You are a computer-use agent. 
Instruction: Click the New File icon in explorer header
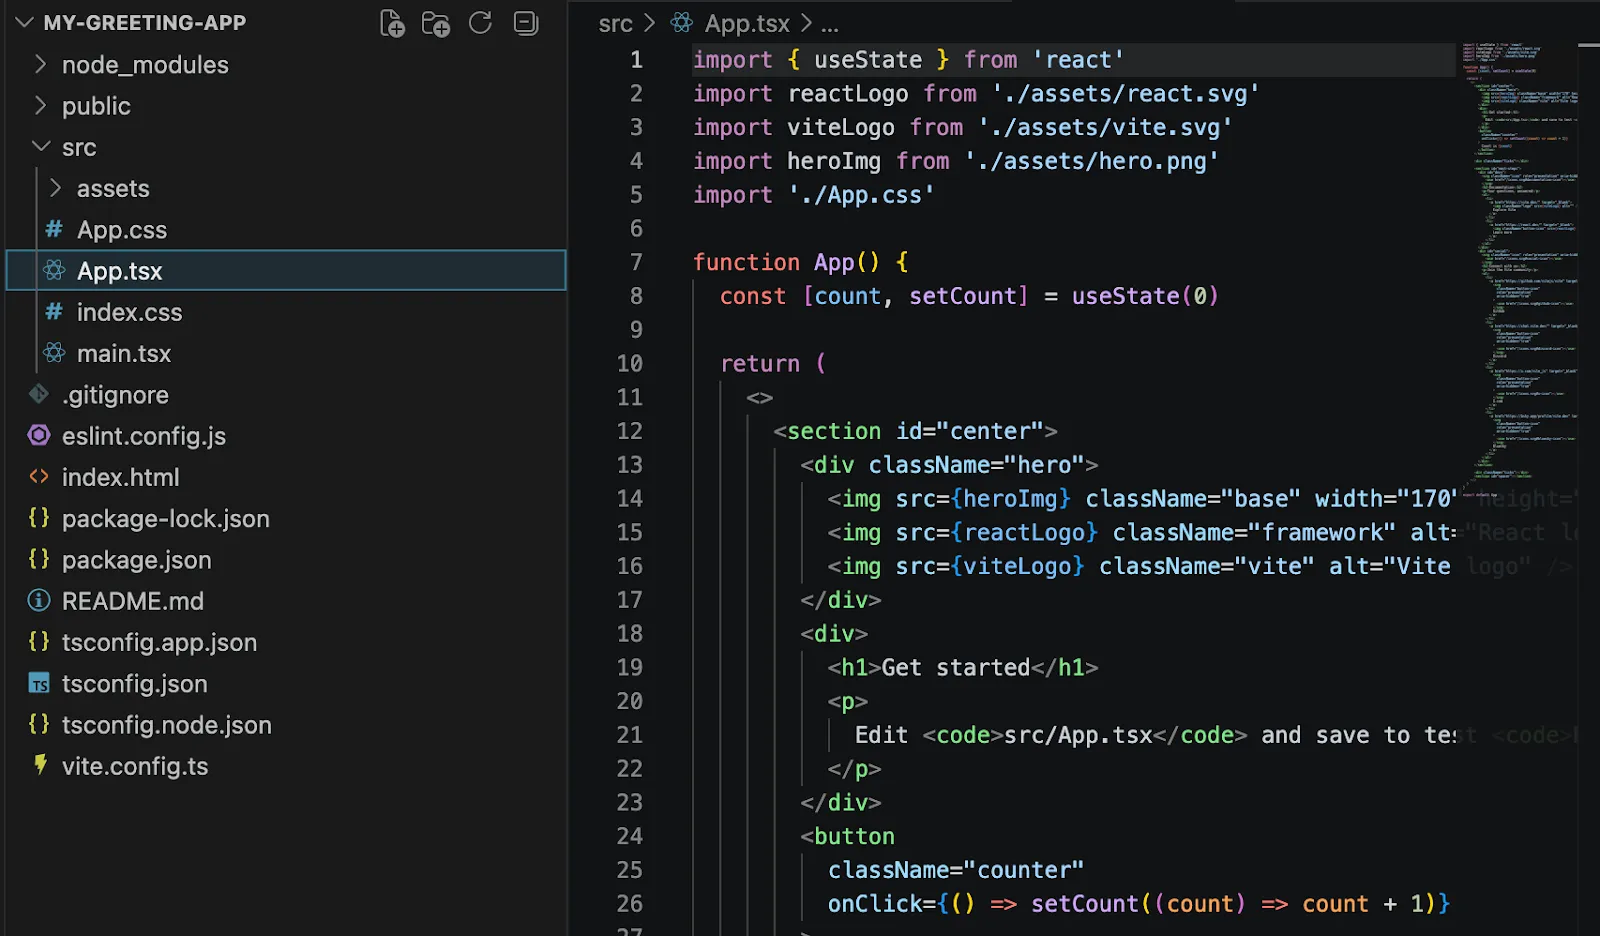[x=392, y=23]
